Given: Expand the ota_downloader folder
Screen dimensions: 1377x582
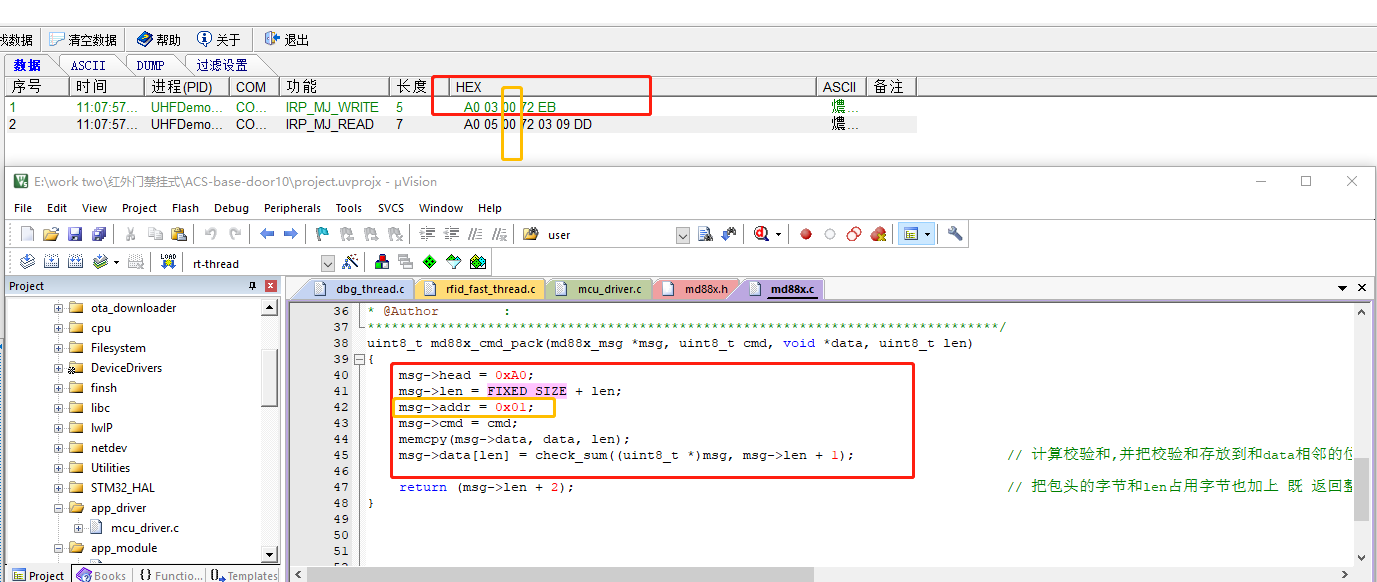Looking at the screenshot, I should pyautogui.click(x=58, y=308).
